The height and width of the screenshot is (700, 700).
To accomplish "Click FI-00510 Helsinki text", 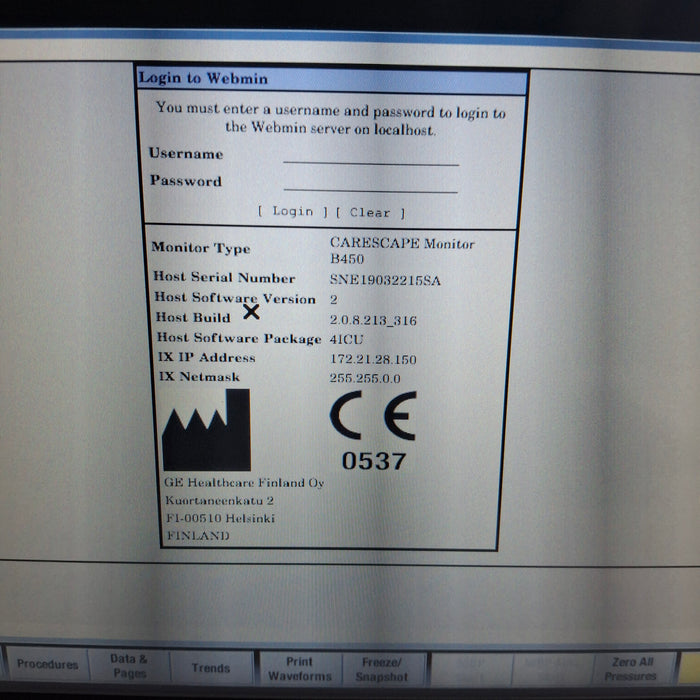I will 221,518.
